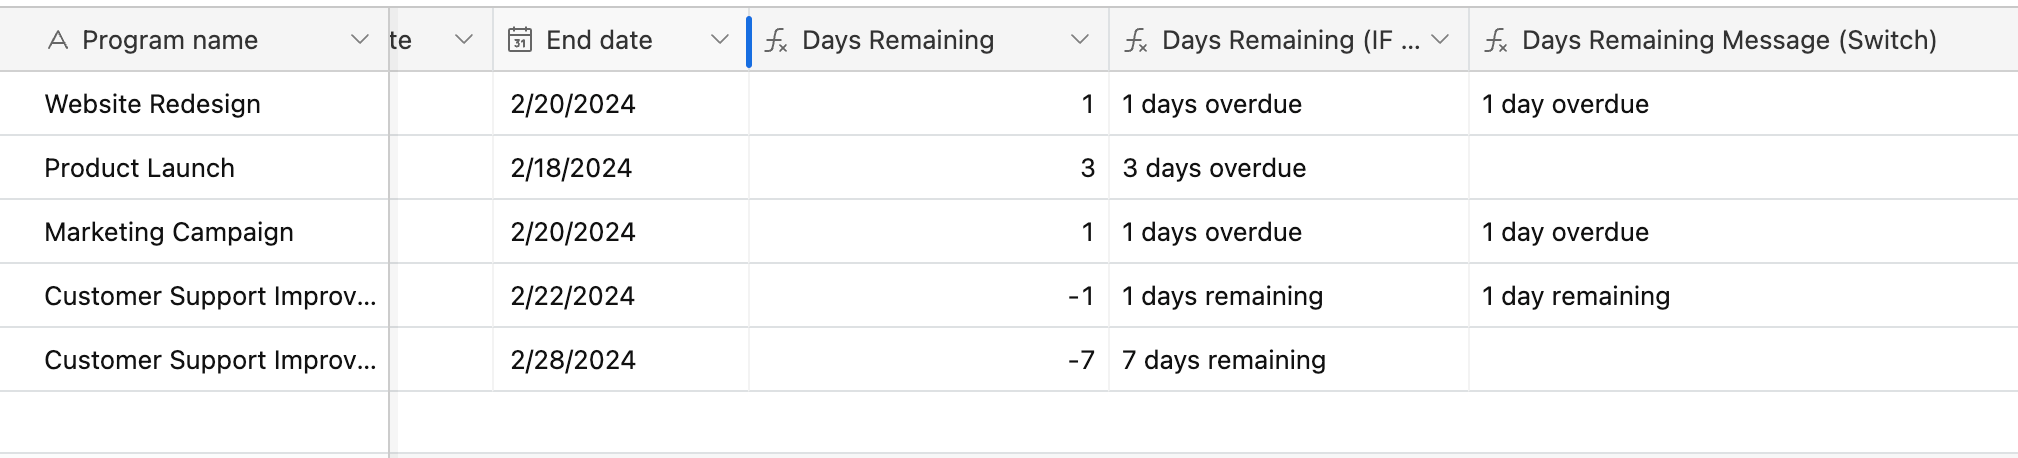2018x458 pixels.
Task: Select the Website Redesign program name cell
Action: (x=194, y=104)
